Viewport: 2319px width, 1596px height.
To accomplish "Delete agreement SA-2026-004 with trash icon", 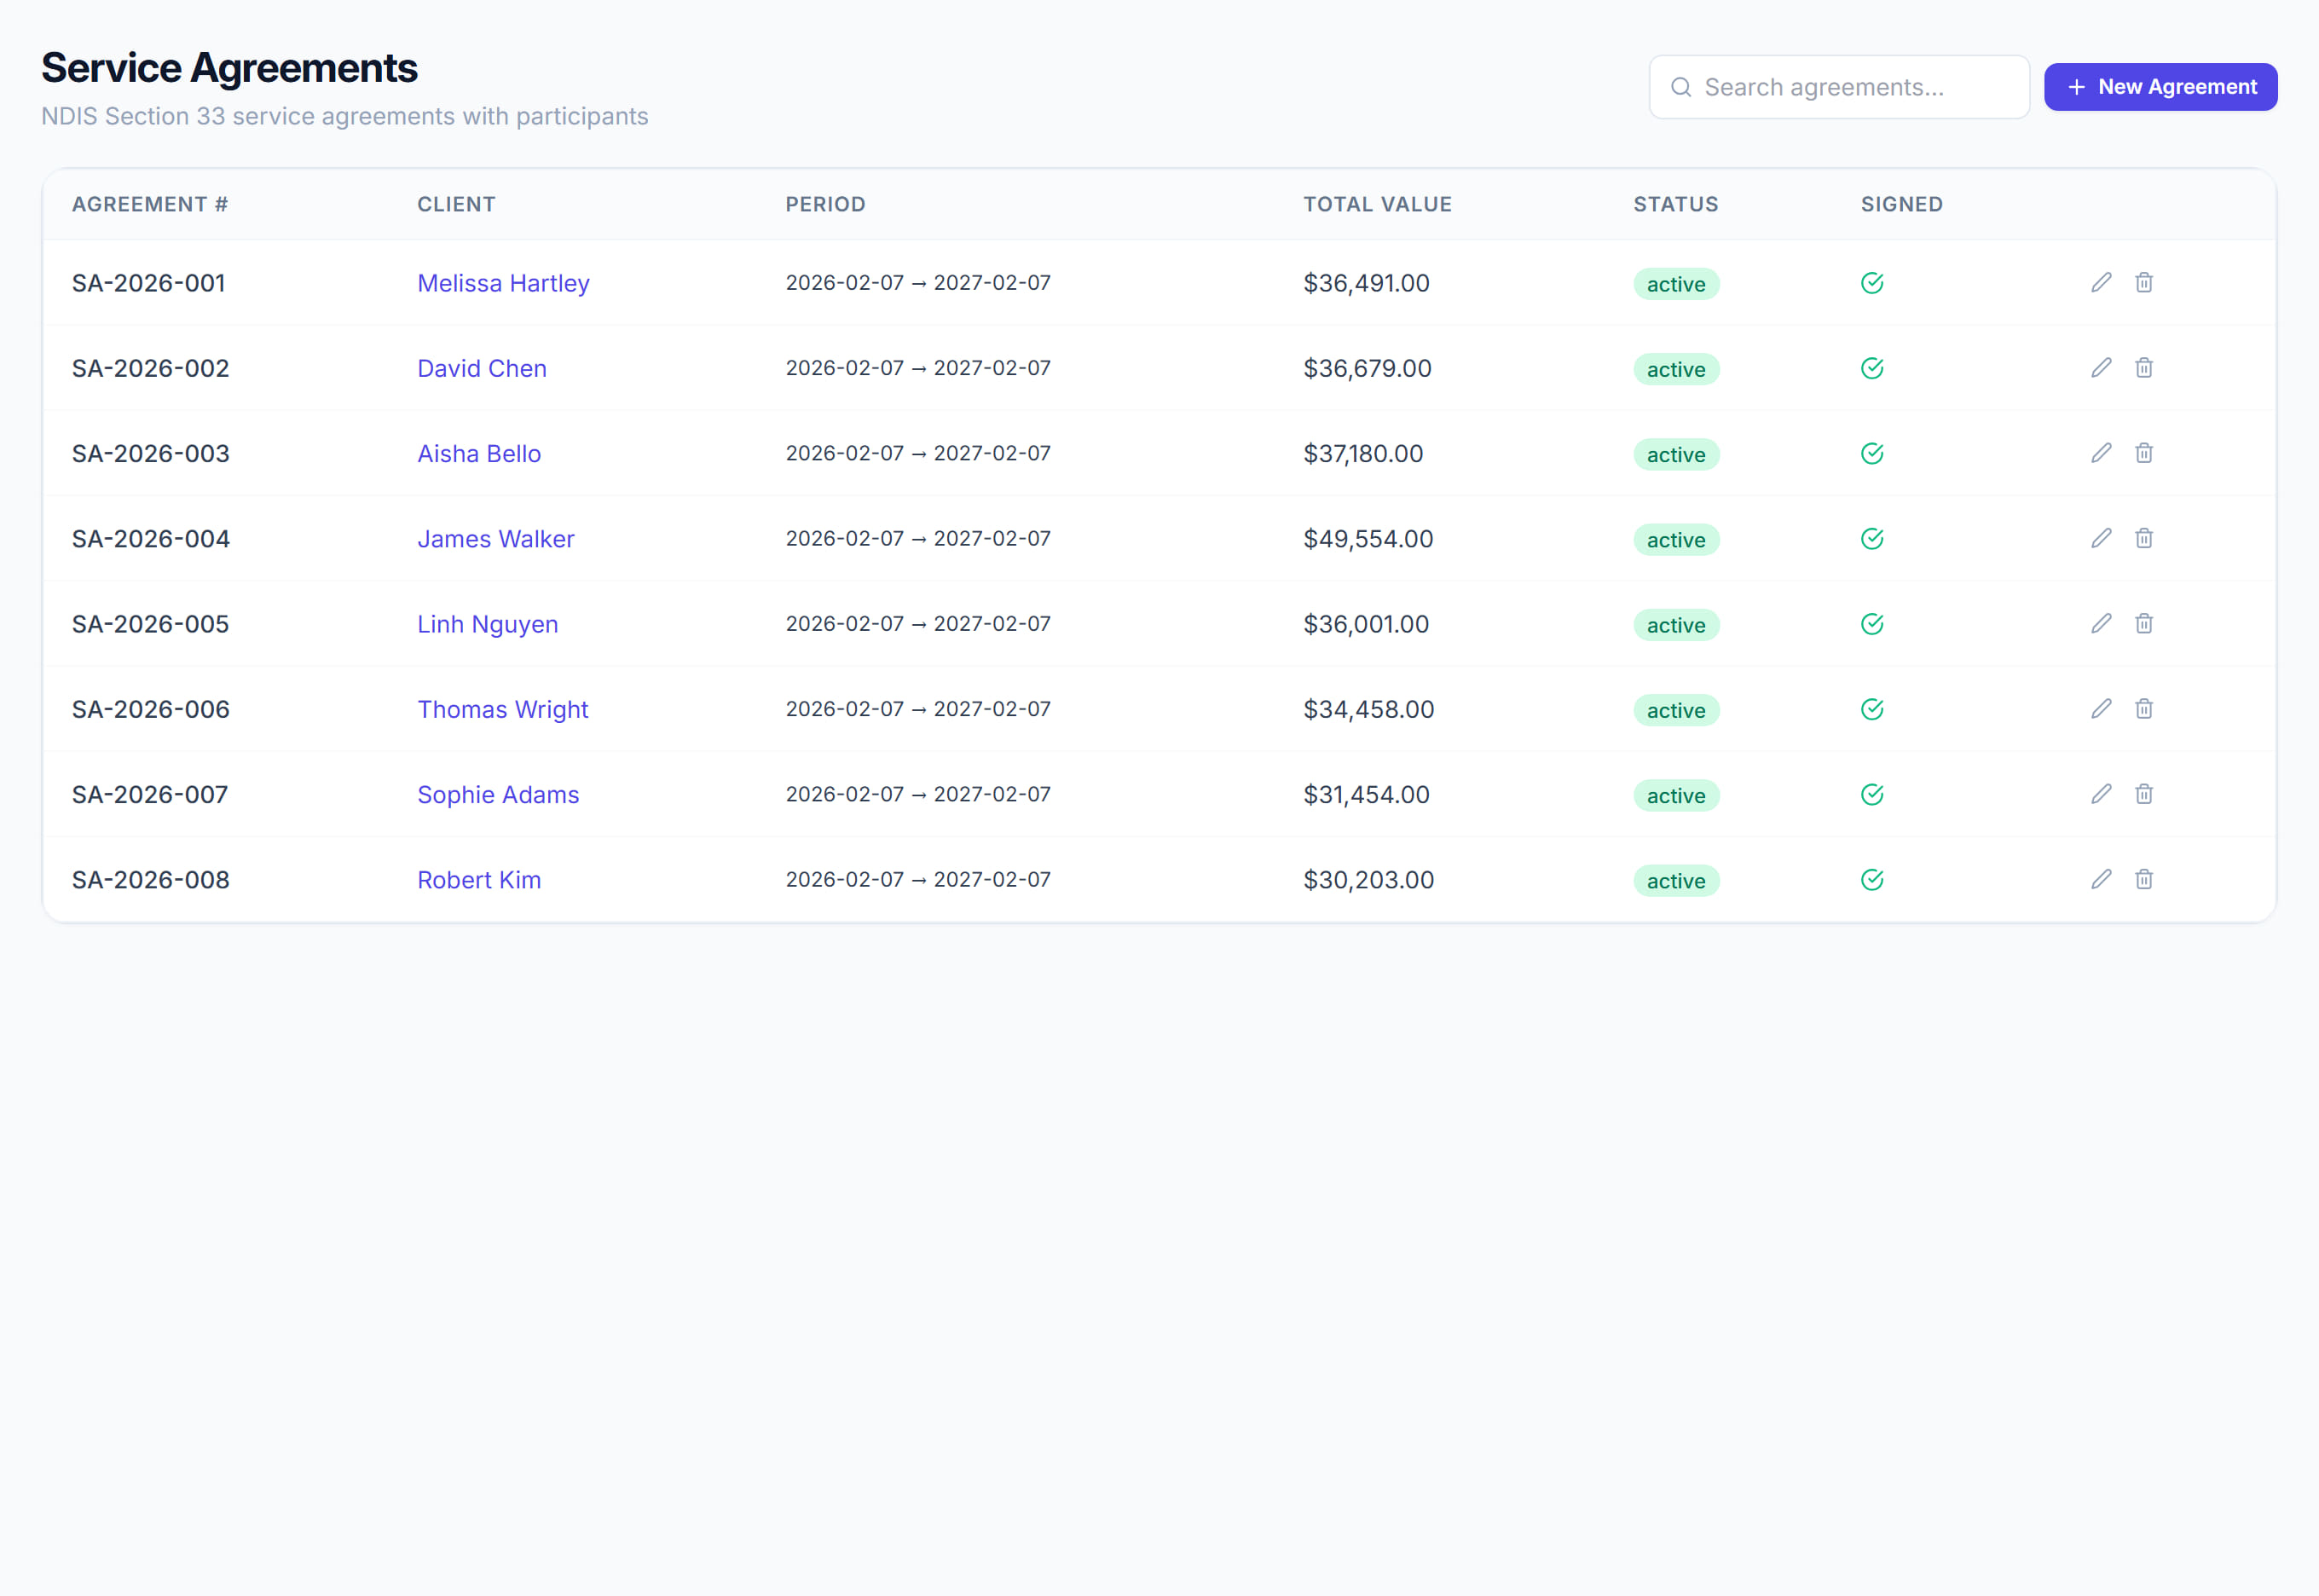I will tap(2144, 538).
